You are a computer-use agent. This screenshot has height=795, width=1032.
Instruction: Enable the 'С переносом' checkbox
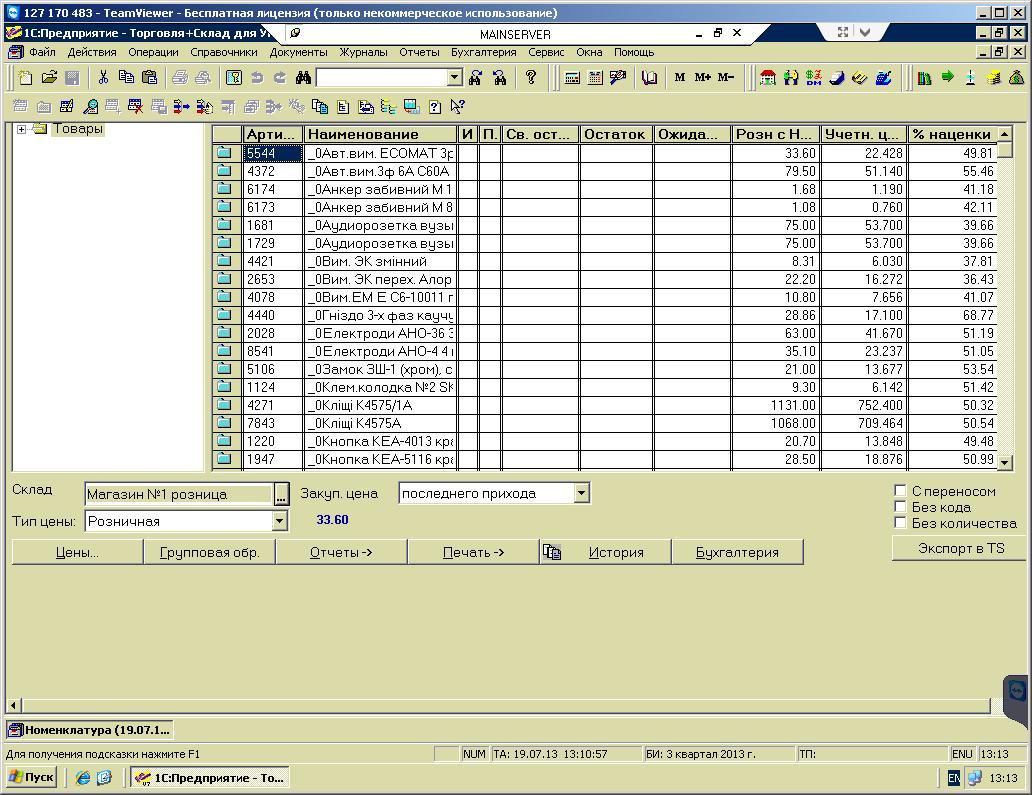[900, 490]
